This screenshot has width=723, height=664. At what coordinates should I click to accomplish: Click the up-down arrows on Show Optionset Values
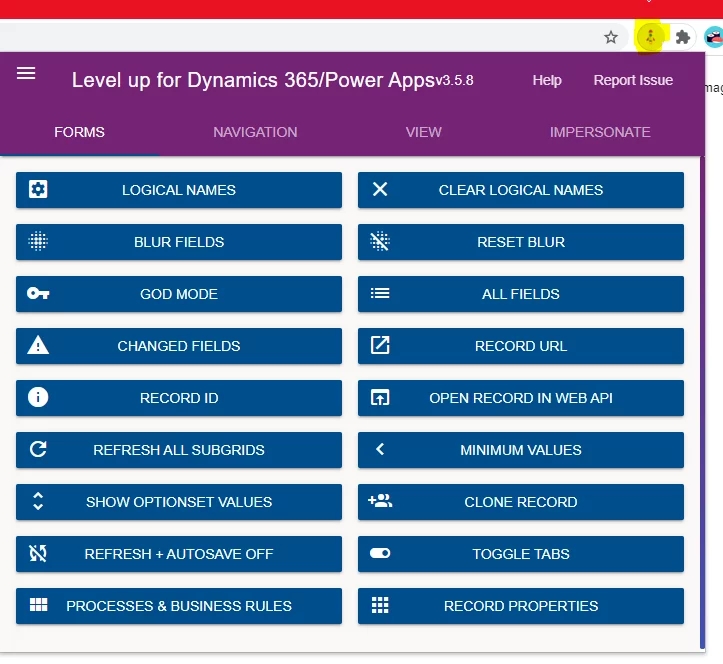(38, 501)
